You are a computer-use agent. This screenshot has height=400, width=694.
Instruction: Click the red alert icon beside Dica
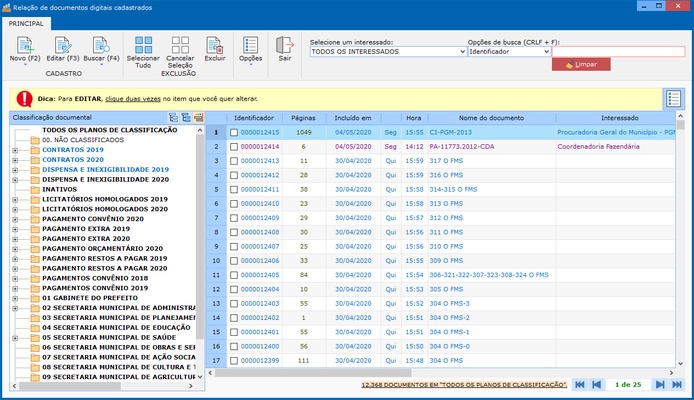25,99
